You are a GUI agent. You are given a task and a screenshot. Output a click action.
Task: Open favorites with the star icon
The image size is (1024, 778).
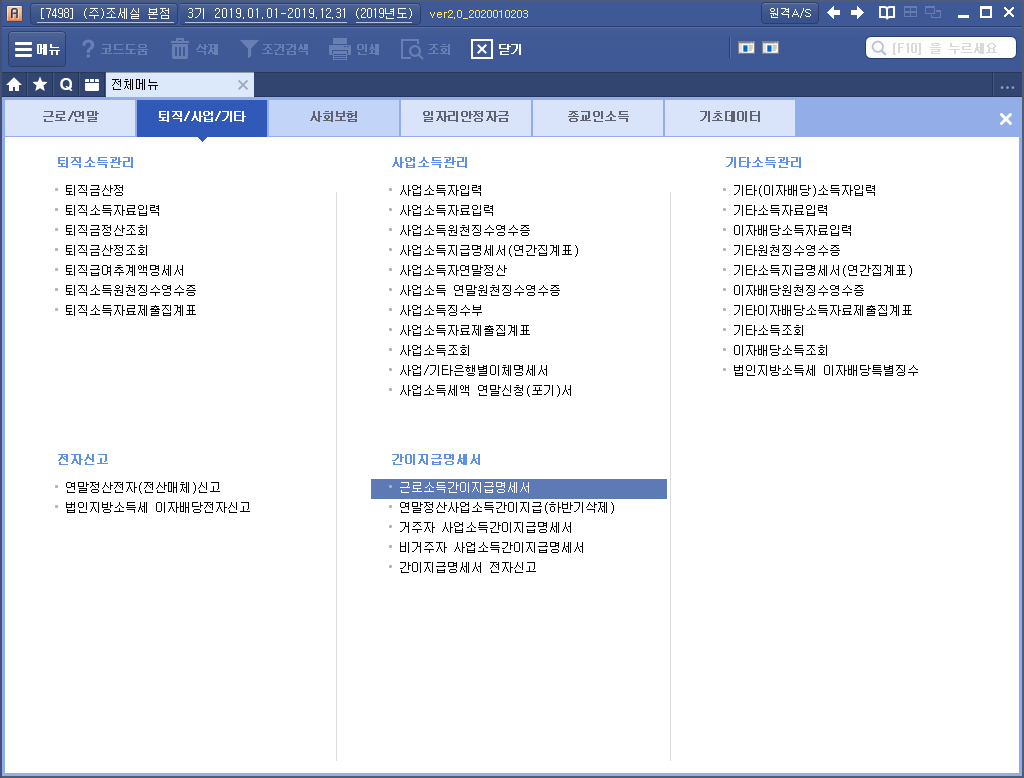[40, 85]
